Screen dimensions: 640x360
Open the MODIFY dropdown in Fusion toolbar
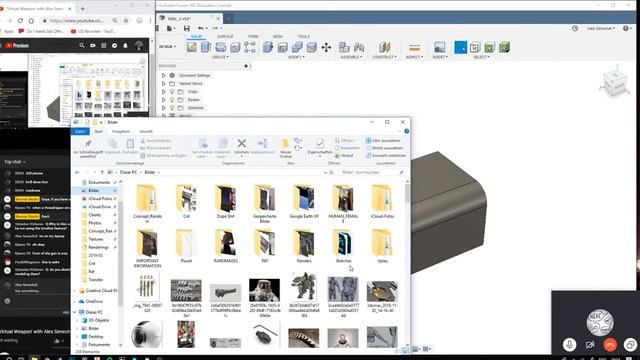coord(296,57)
